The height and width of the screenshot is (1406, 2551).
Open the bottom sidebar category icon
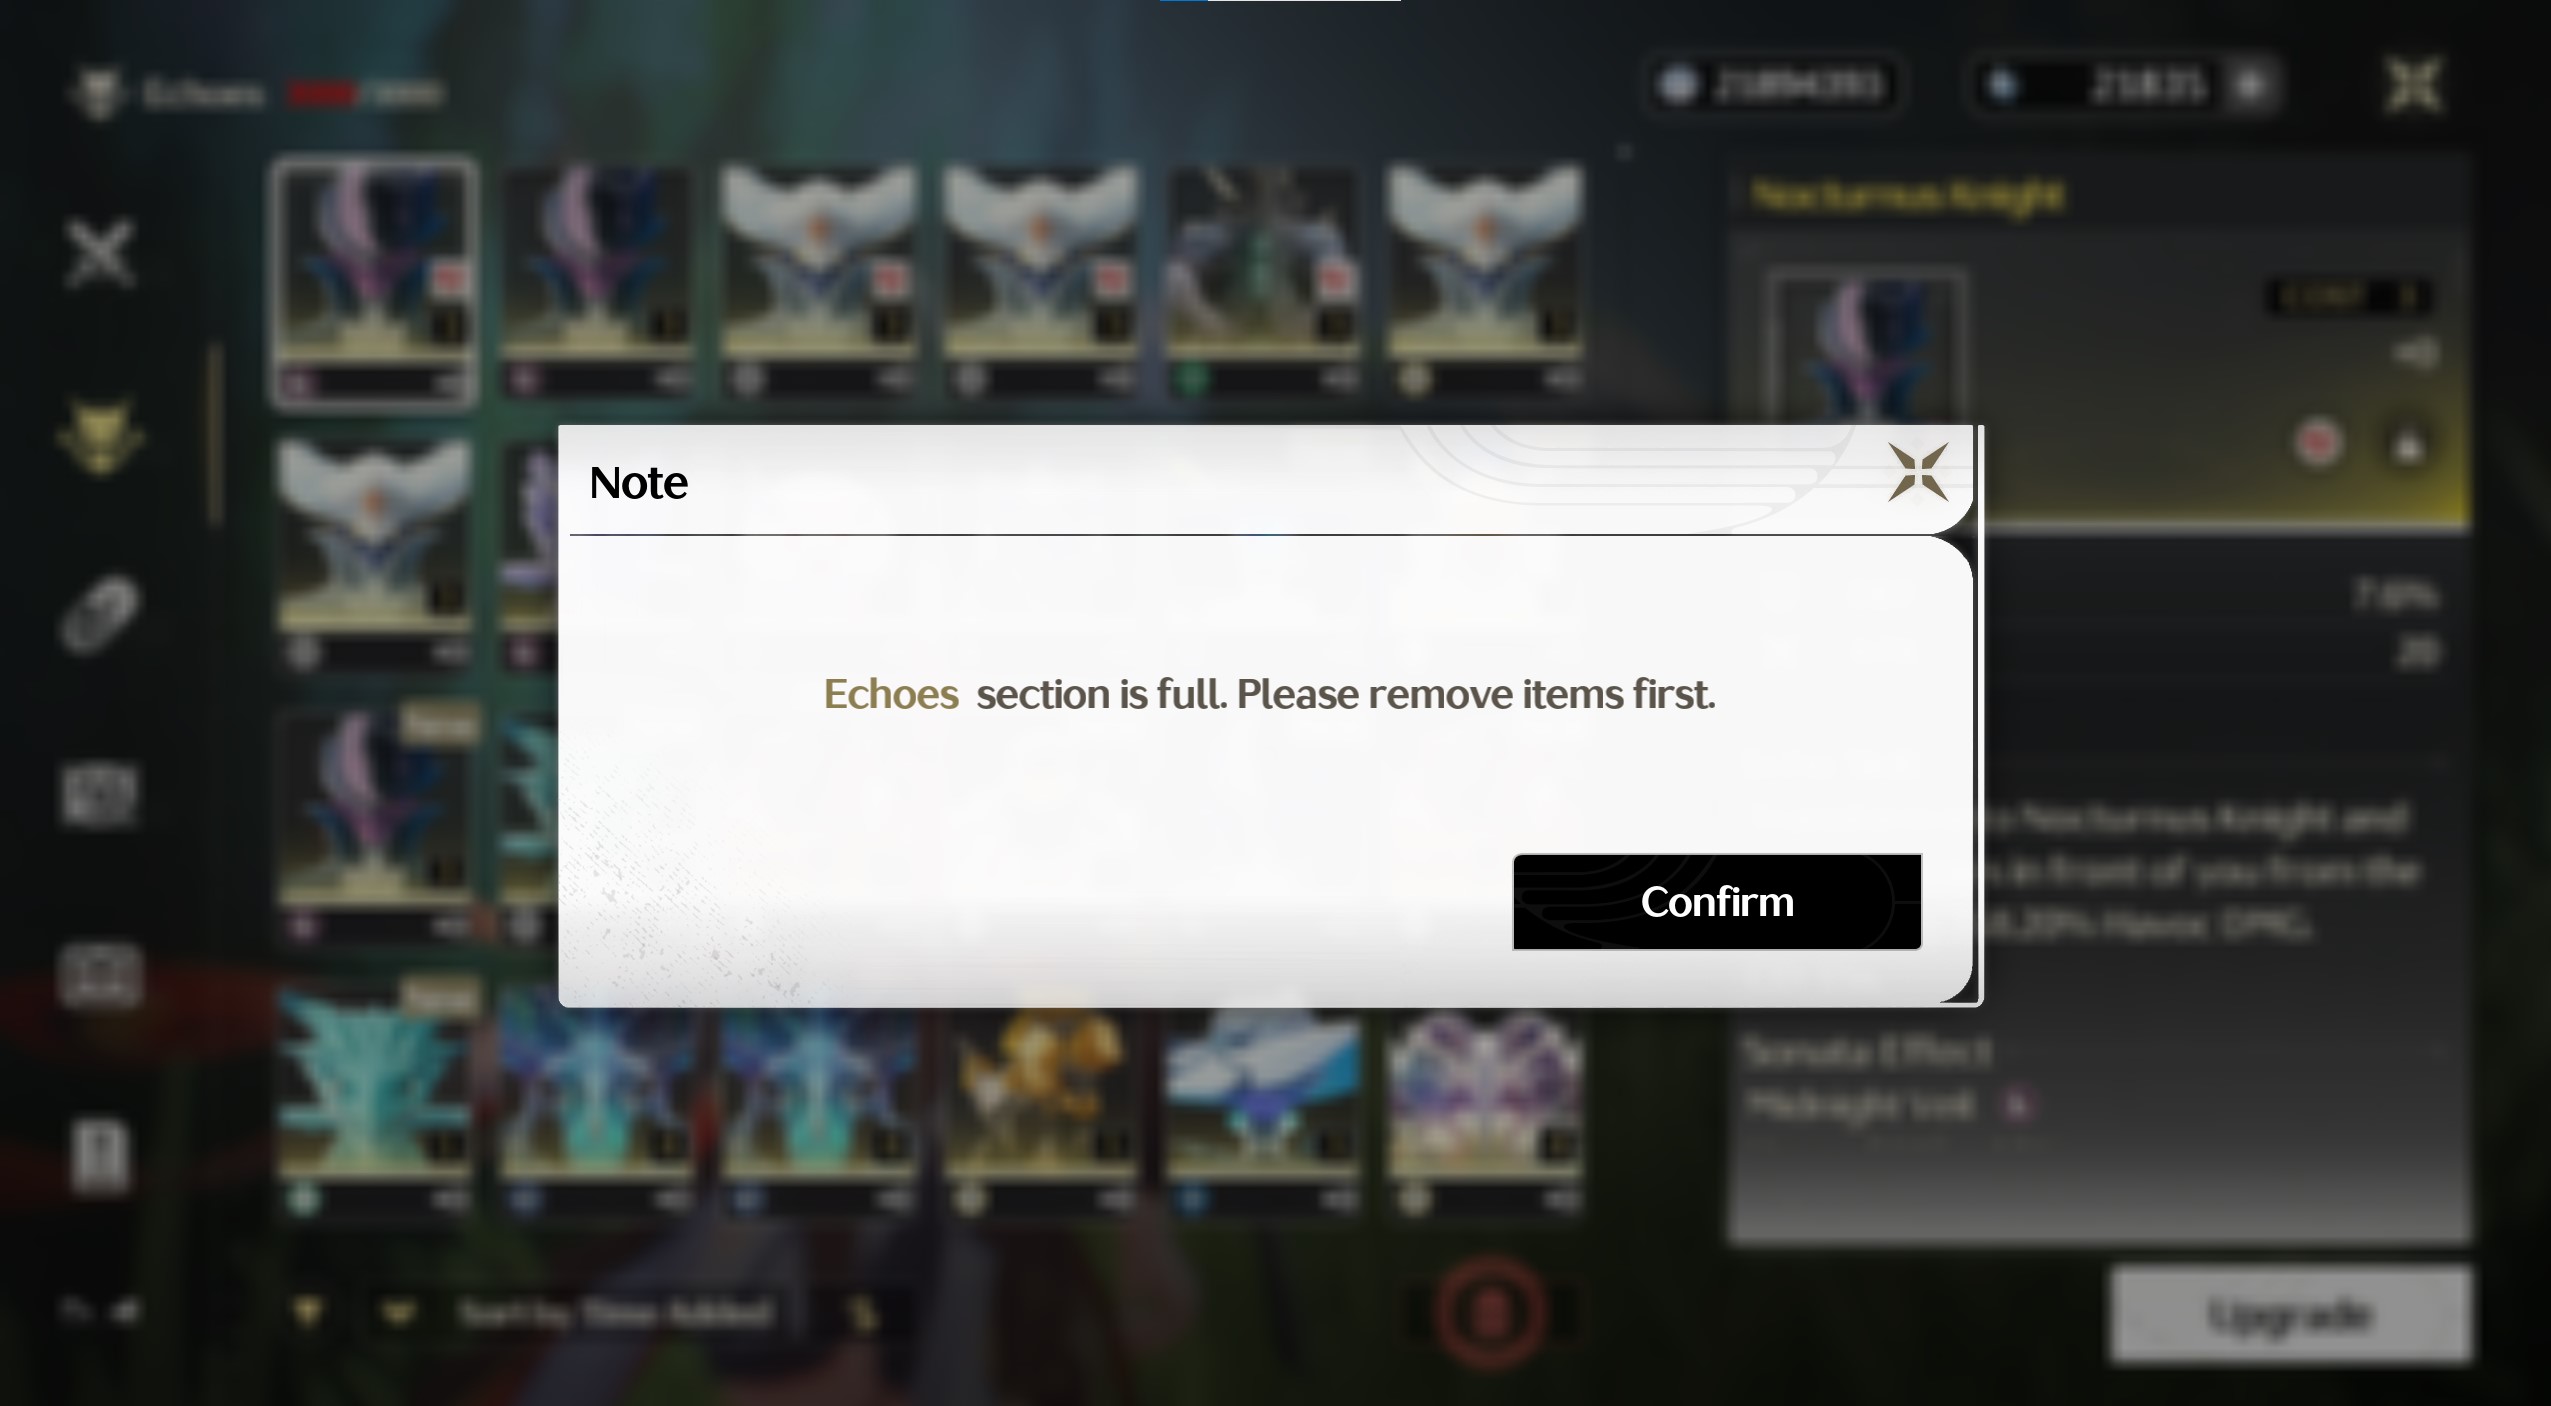[x=99, y=1156]
